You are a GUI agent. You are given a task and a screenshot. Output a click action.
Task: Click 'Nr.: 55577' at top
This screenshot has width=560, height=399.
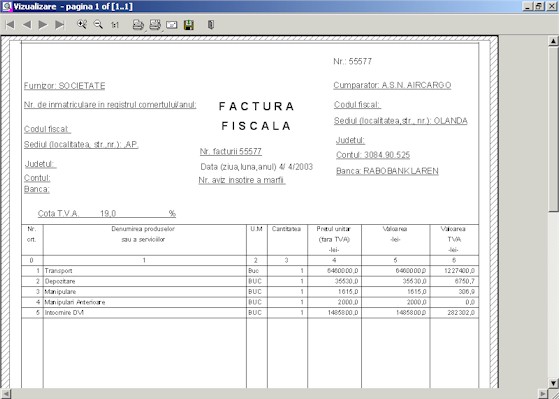352,61
